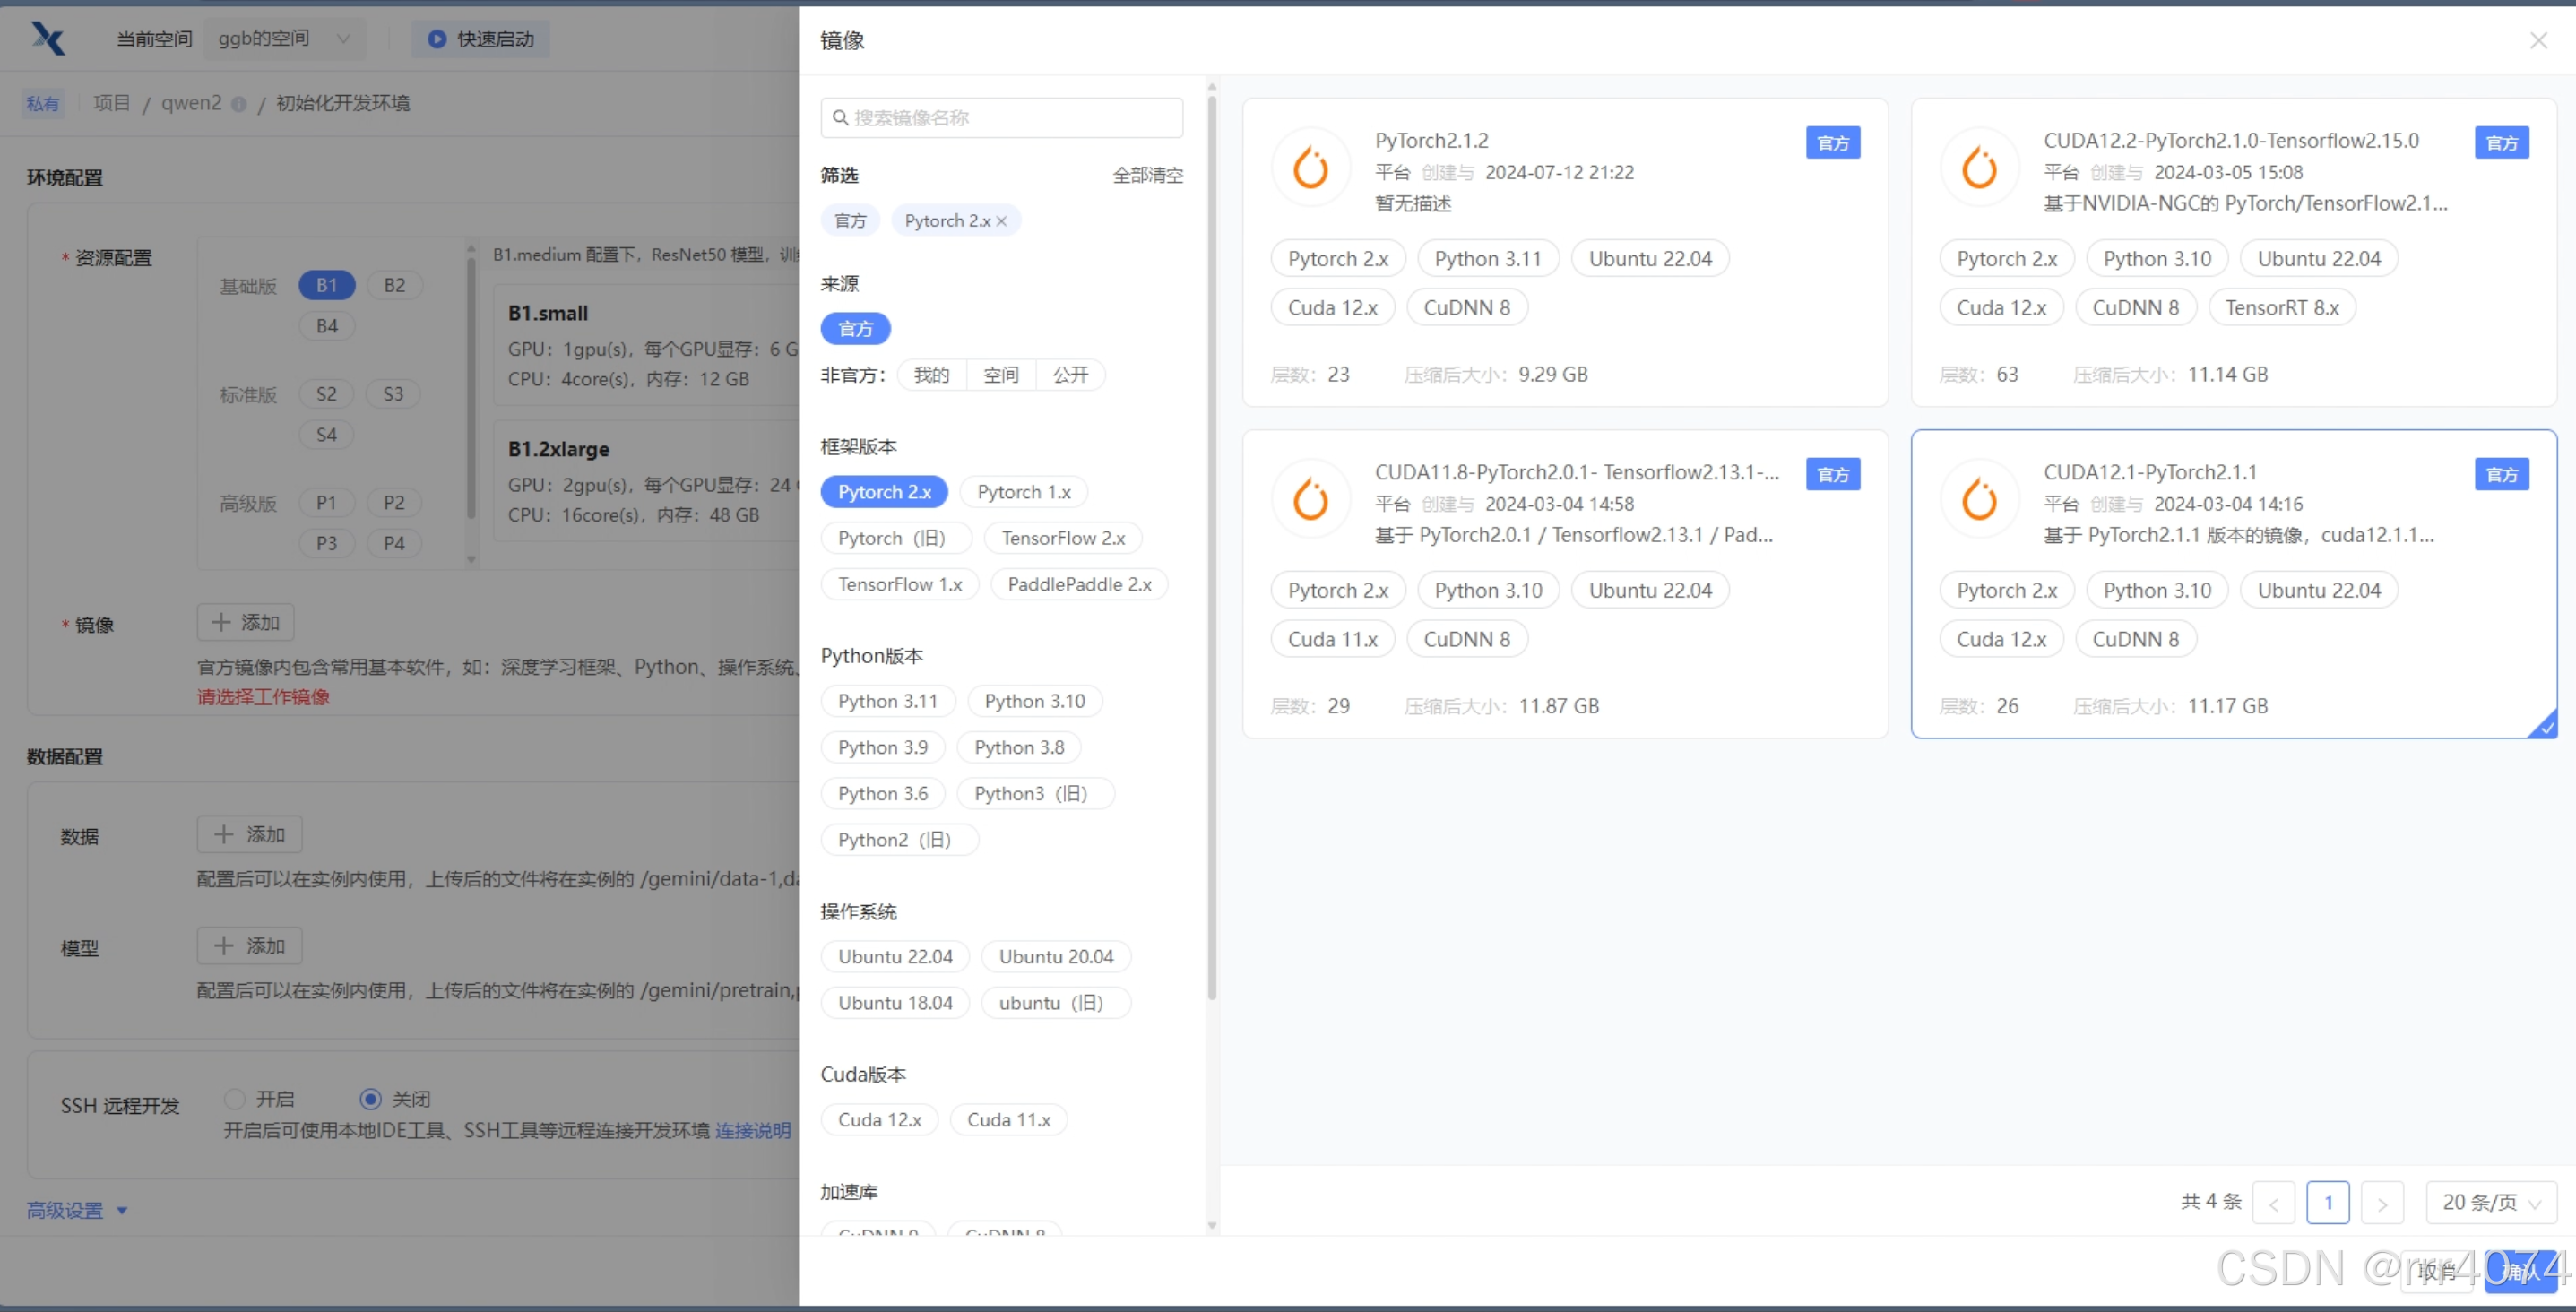Toggle the Python 3.10 filter tag
Viewport: 2576px width, 1312px height.
pyautogui.click(x=1034, y=701)
